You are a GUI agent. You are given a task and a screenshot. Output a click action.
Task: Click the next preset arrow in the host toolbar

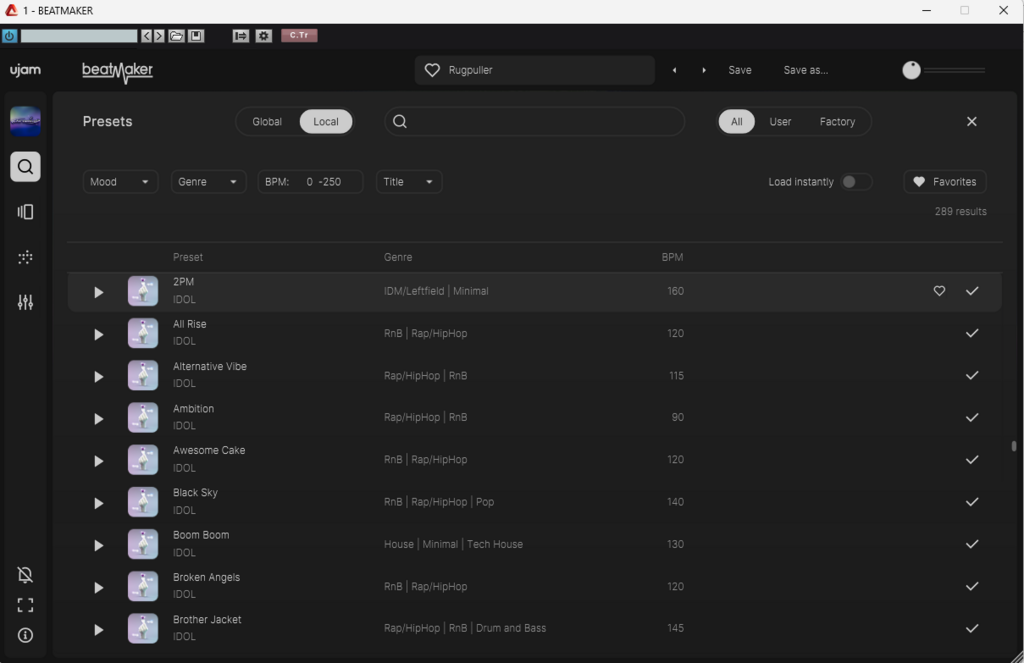[159, 36]
